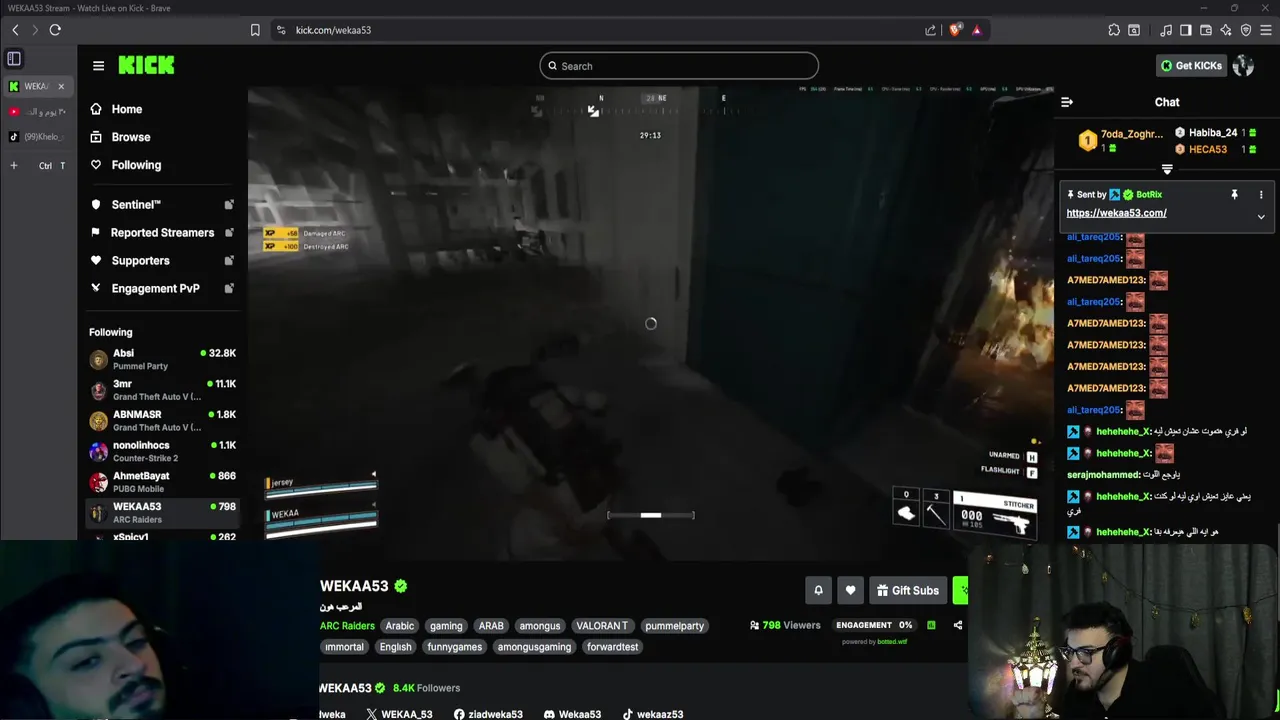Open followed channel nonolinhocs
Screen dimensions: 1280x720
pyautogui.click(x=162, y=451)
